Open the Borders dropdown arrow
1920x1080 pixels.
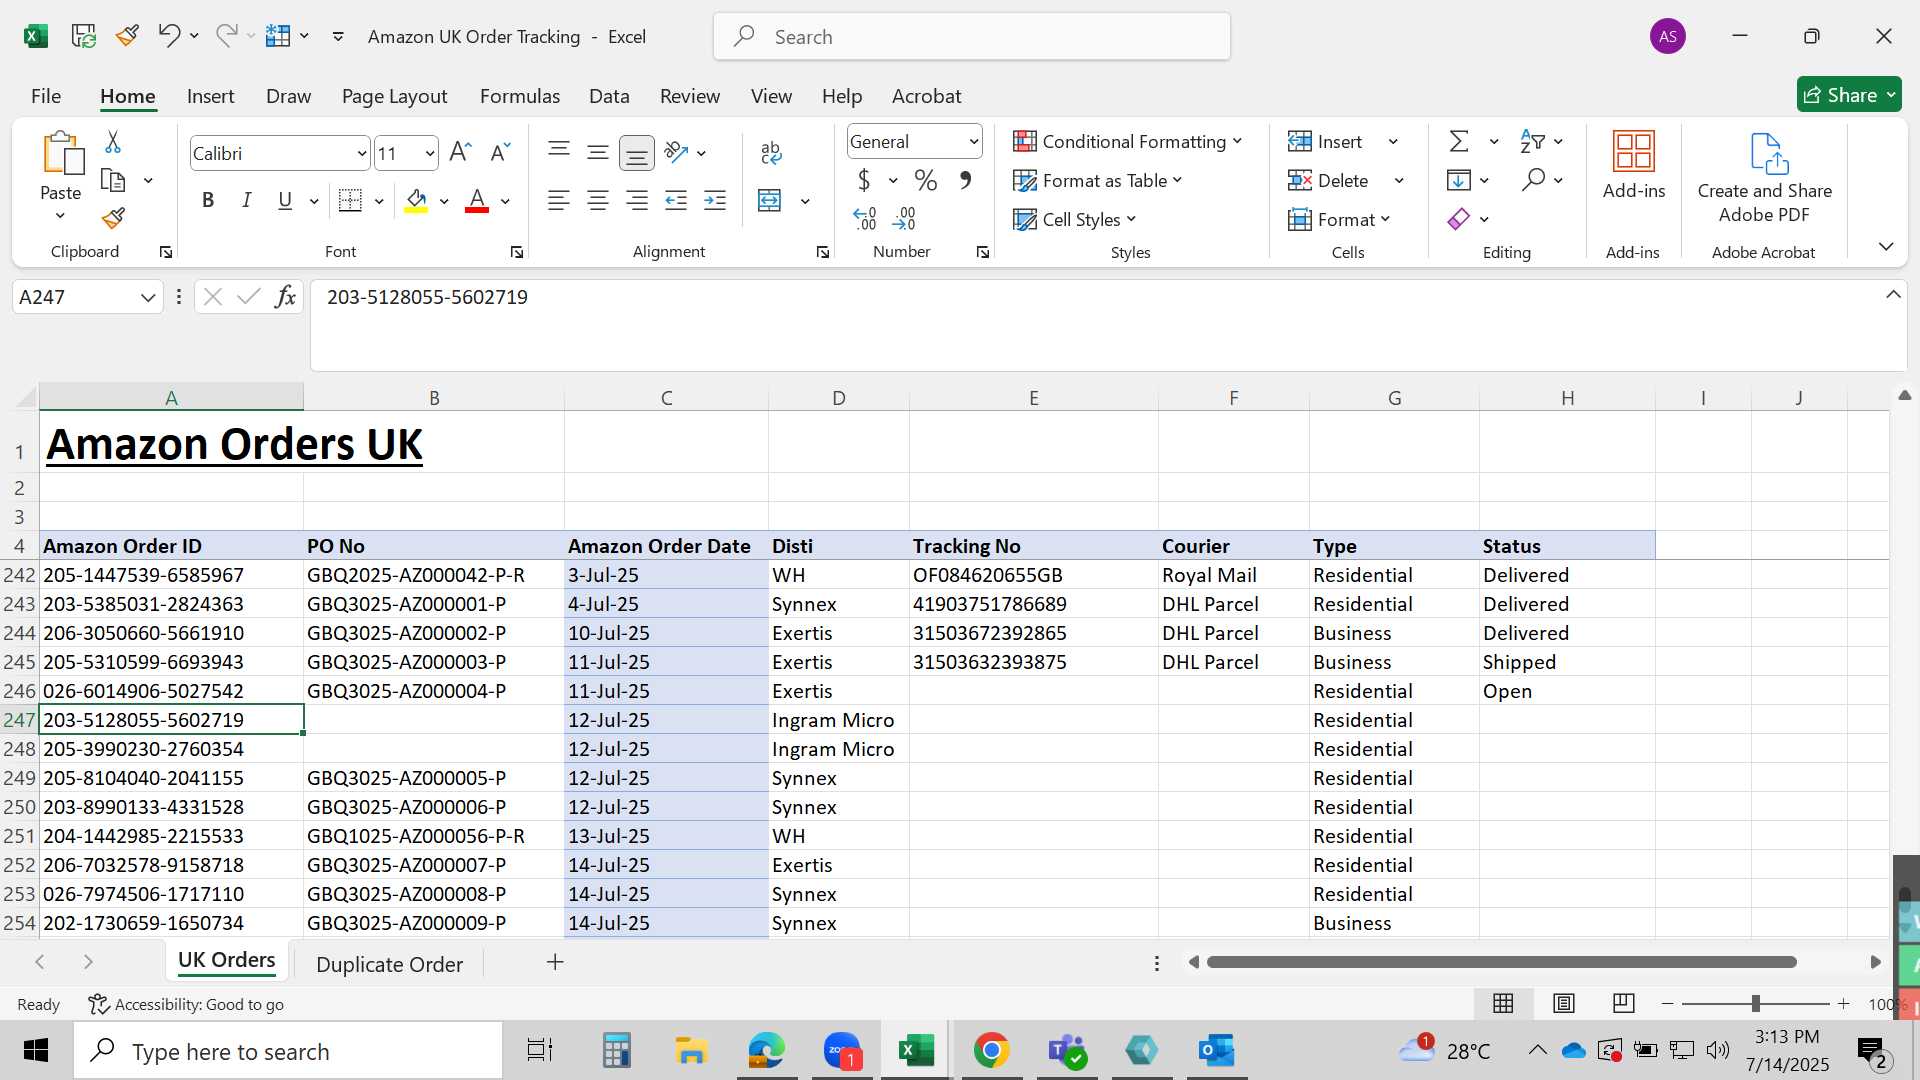(379, 201)
